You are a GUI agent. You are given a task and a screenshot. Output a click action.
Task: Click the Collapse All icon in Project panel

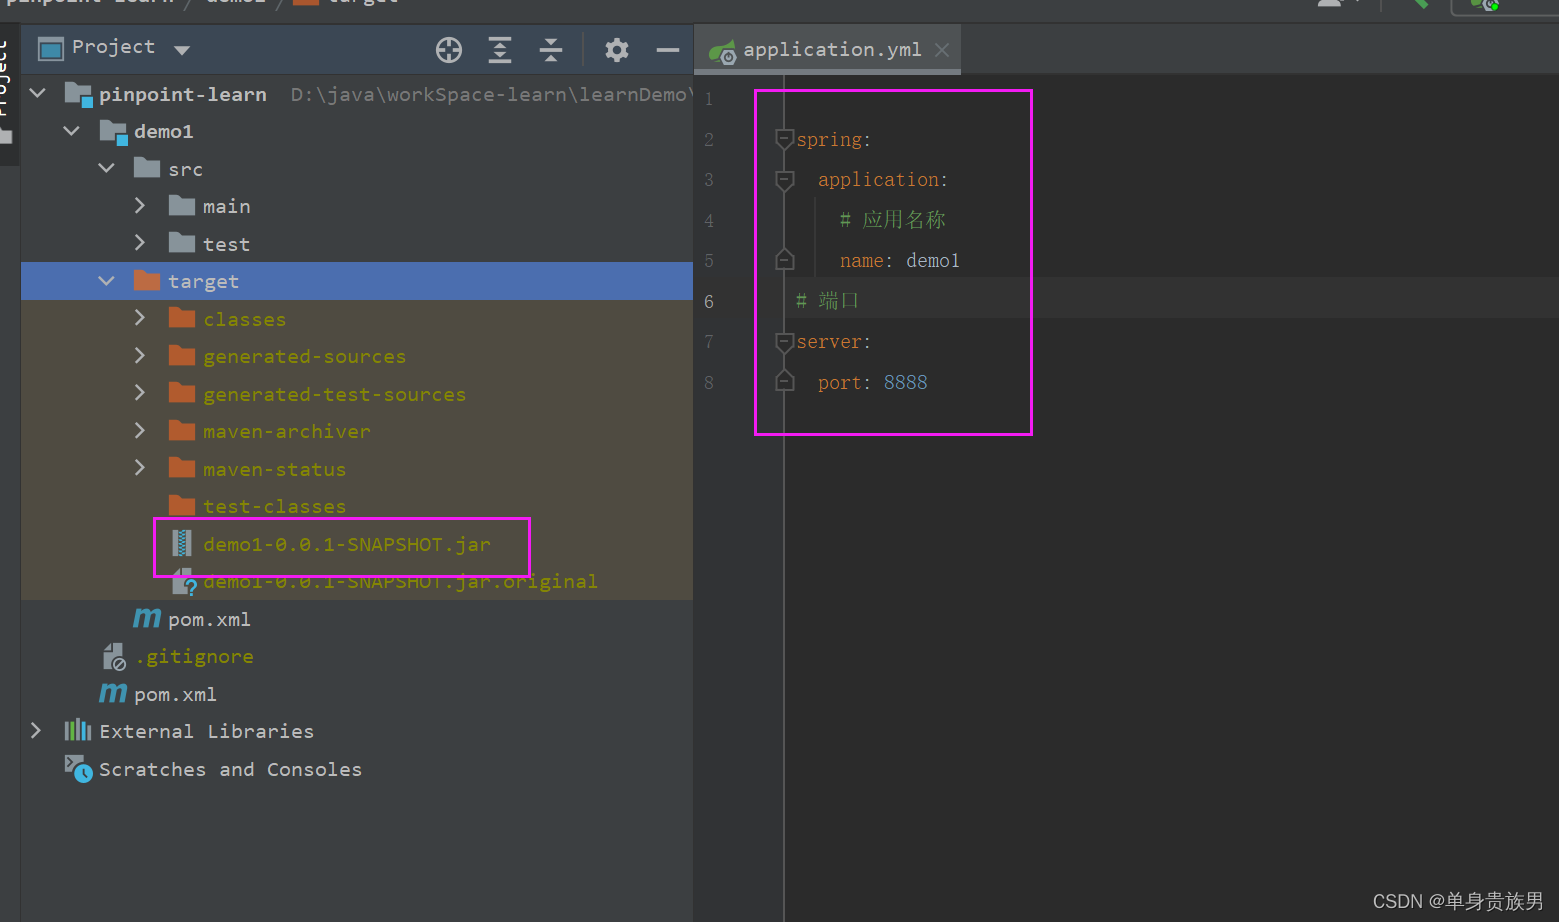point(551,50)
